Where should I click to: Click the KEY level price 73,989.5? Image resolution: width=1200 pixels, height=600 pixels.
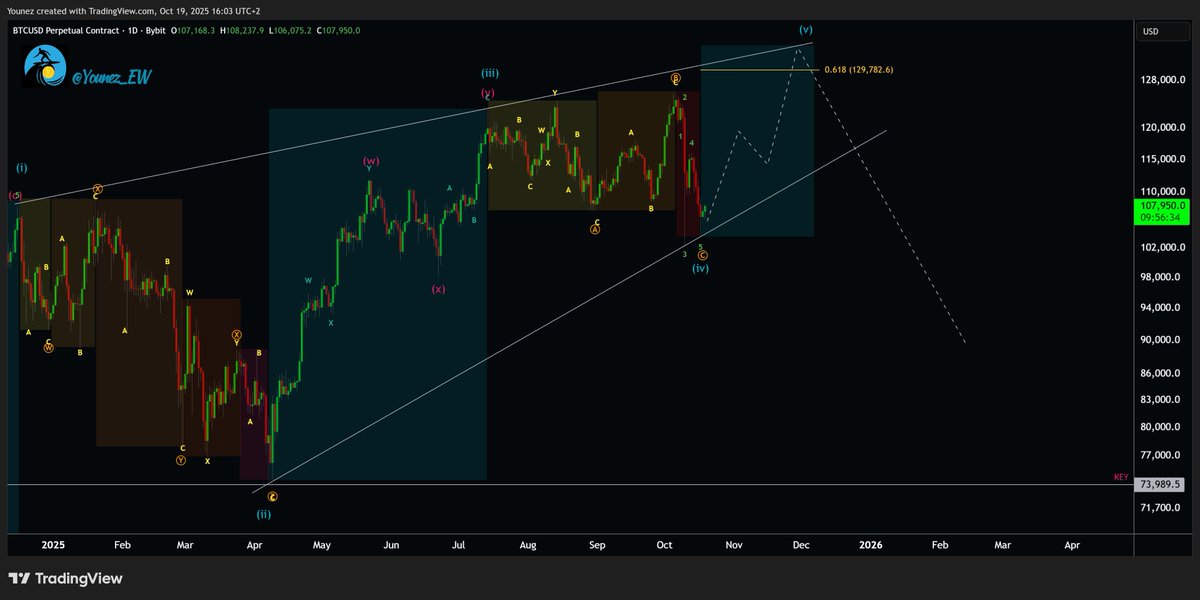click(1160, 484)
